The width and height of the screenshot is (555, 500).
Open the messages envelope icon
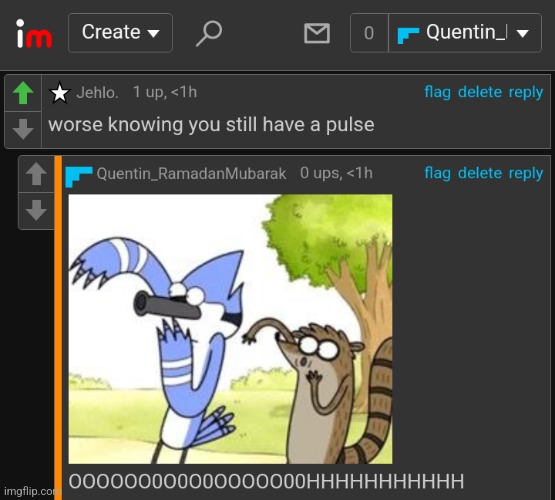(x=317, y=33)
